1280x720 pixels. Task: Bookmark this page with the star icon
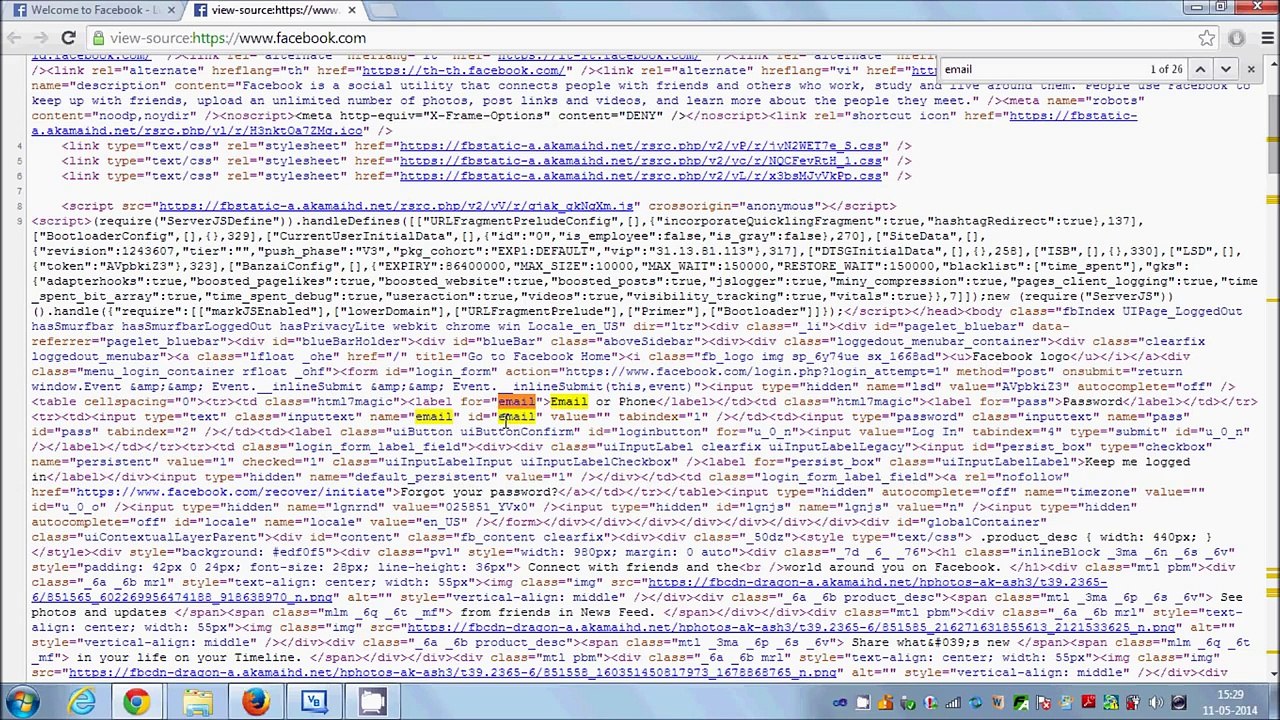[1207, 38]
